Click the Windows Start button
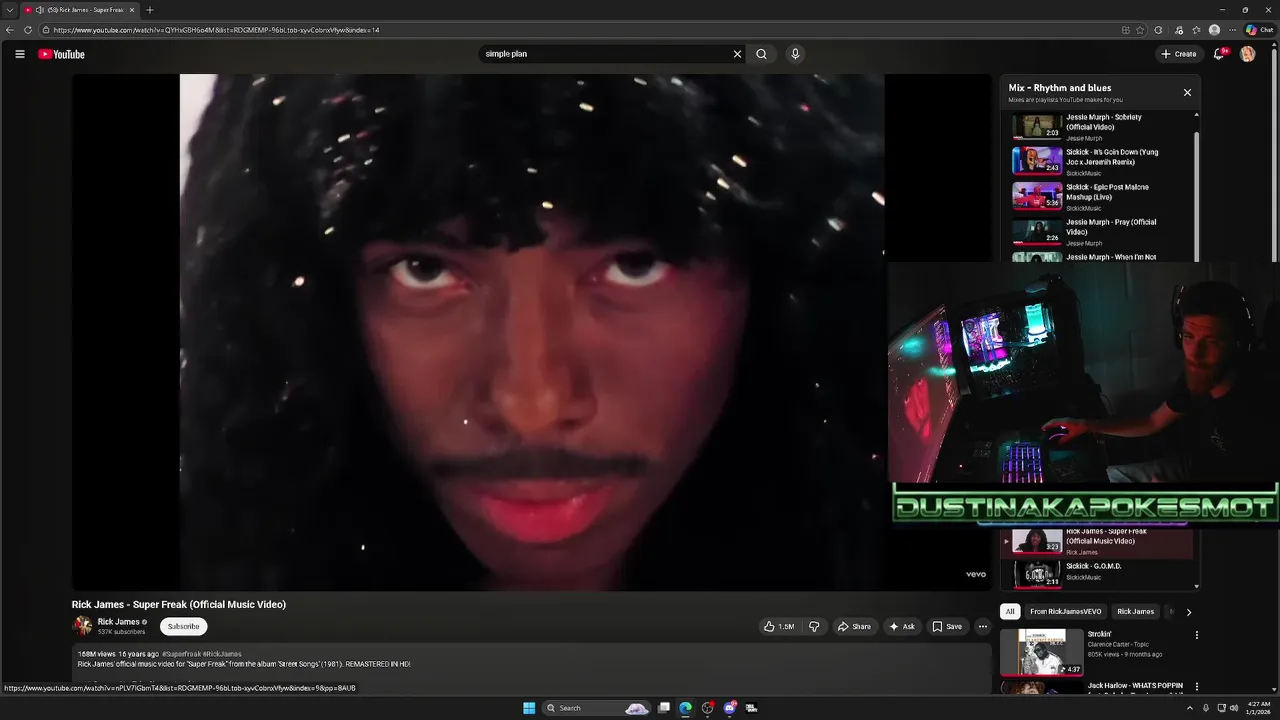 pyautogui.click(x=529, y=708)
